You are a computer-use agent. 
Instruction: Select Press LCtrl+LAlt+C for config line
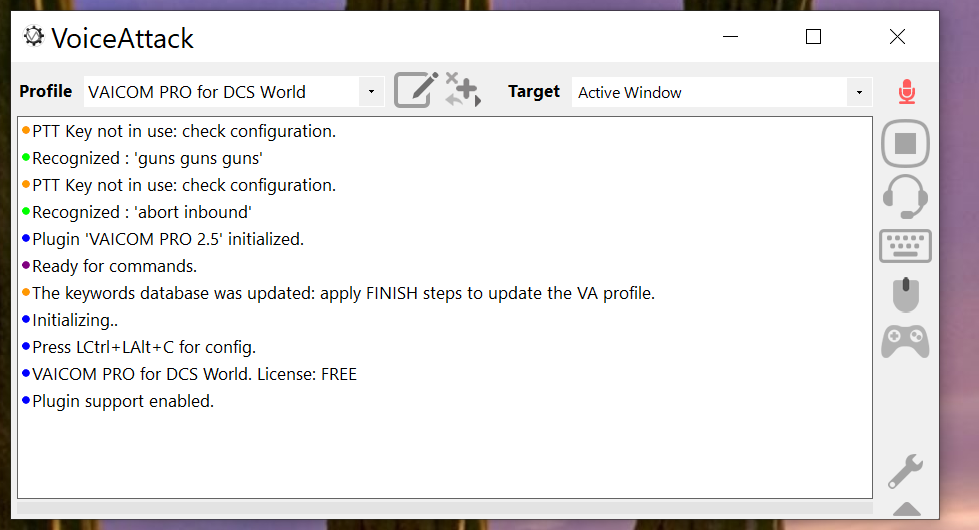139,347
